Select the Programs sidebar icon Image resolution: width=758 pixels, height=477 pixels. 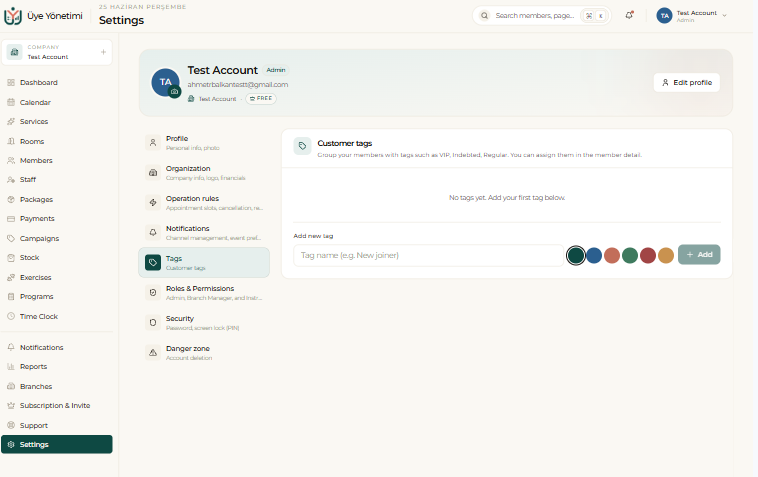point(11,297)
